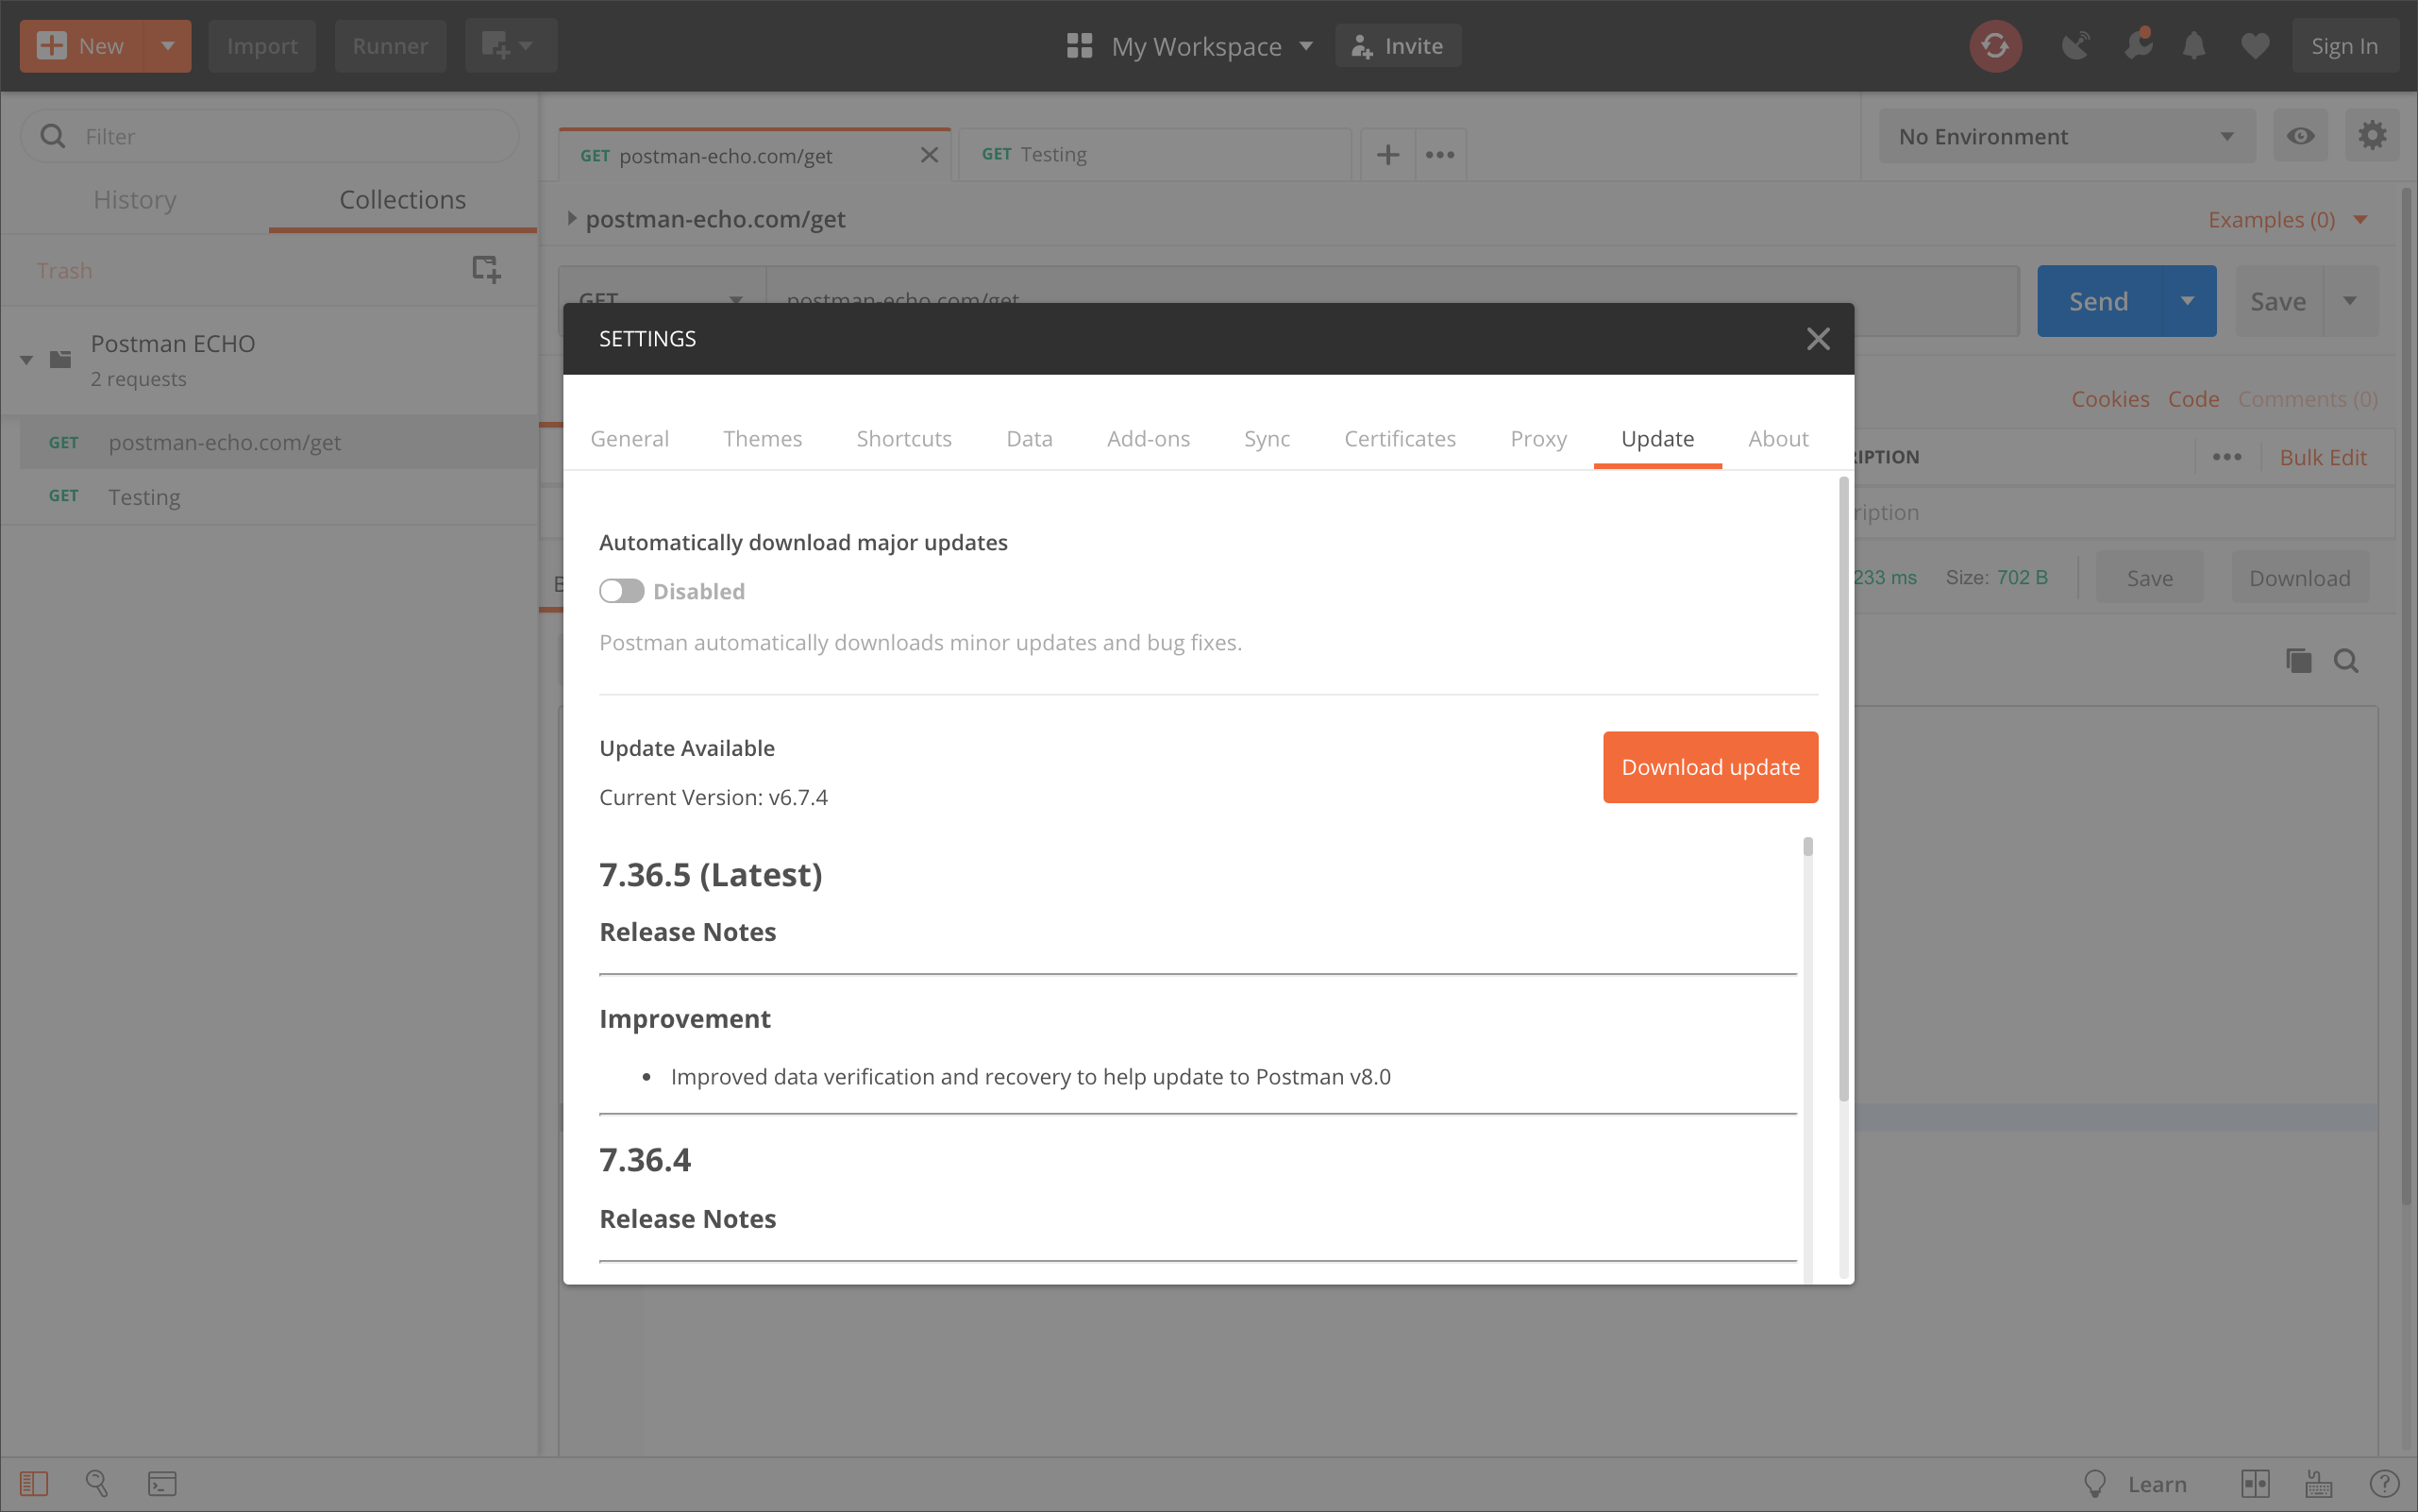Expand My Workspace dropdown
The width and height of the screenshot is (2418, 1512).
tap(1306, 46)
